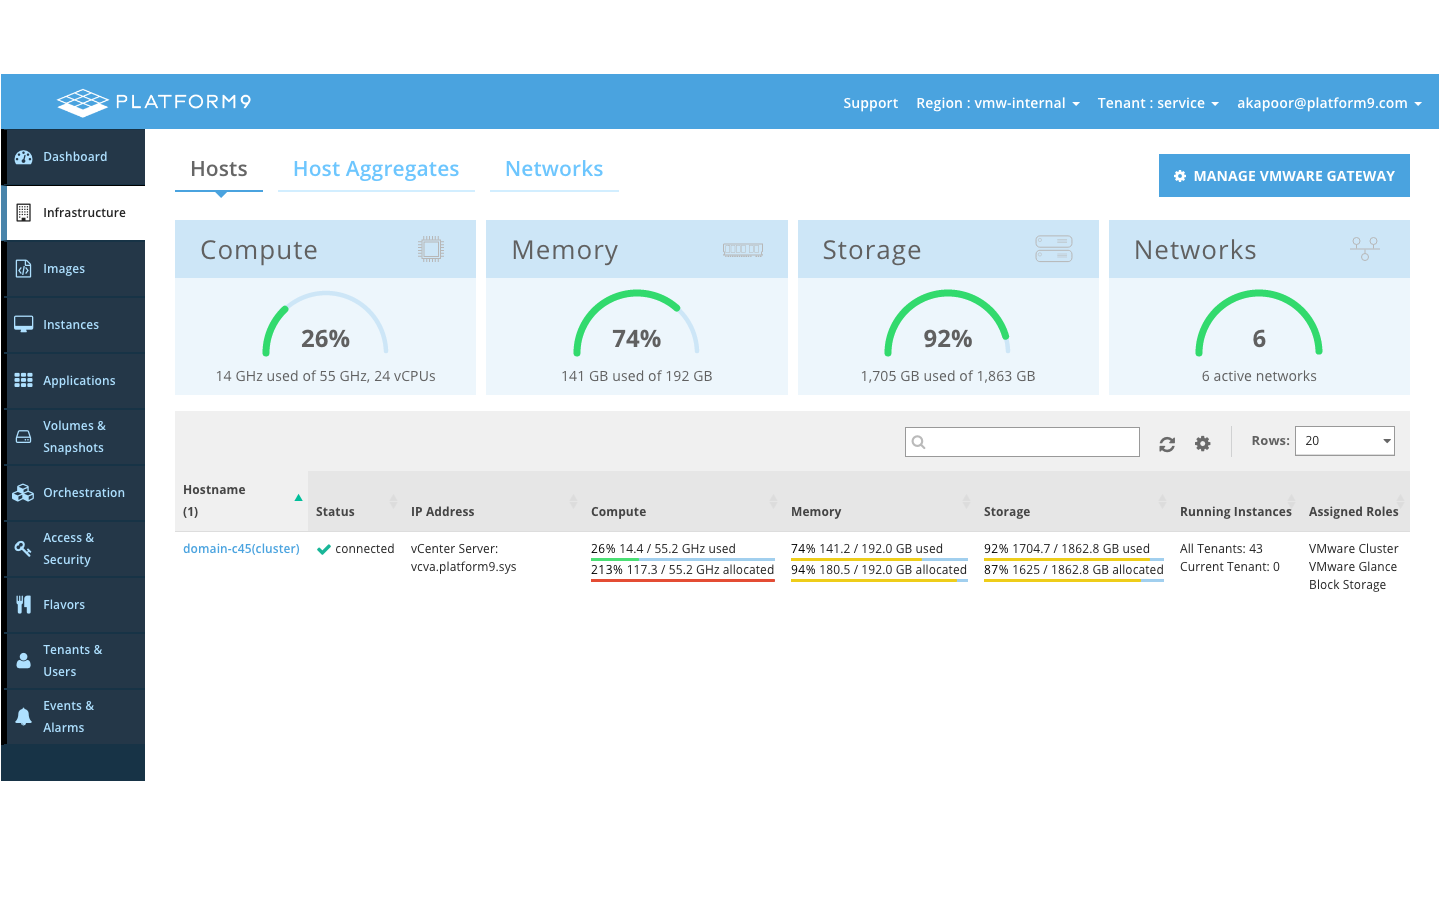Click the Manage VMware Gateway button
1440x900 pixels.
(x=1284, y=176)
